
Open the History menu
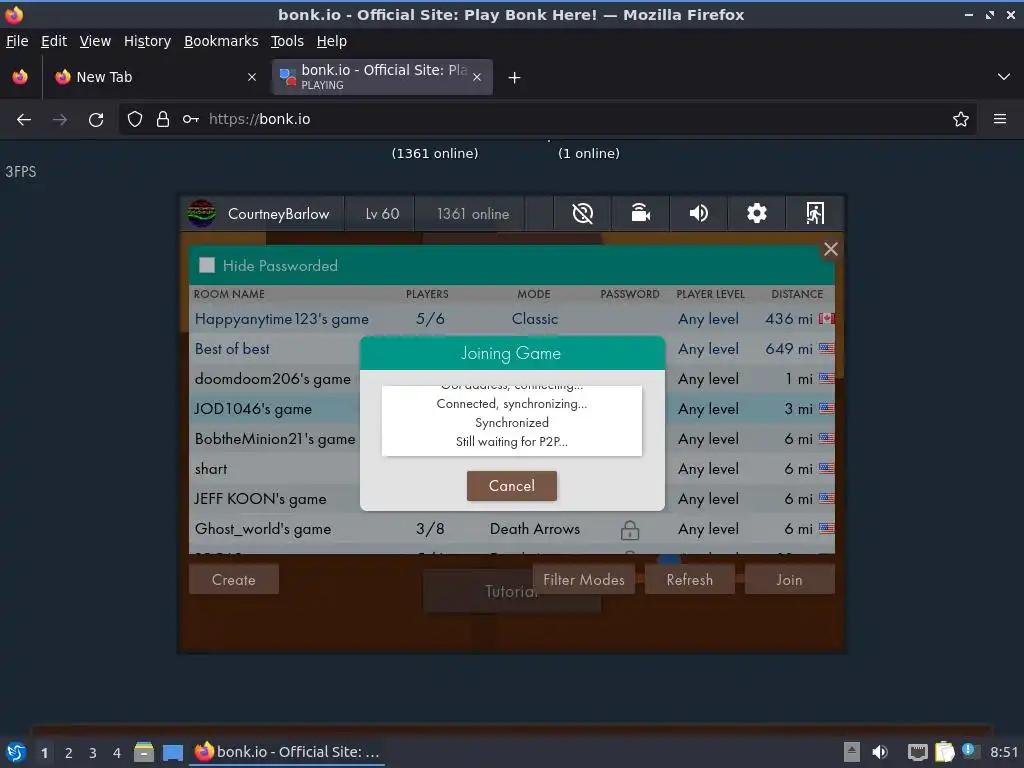coord(148,41)
